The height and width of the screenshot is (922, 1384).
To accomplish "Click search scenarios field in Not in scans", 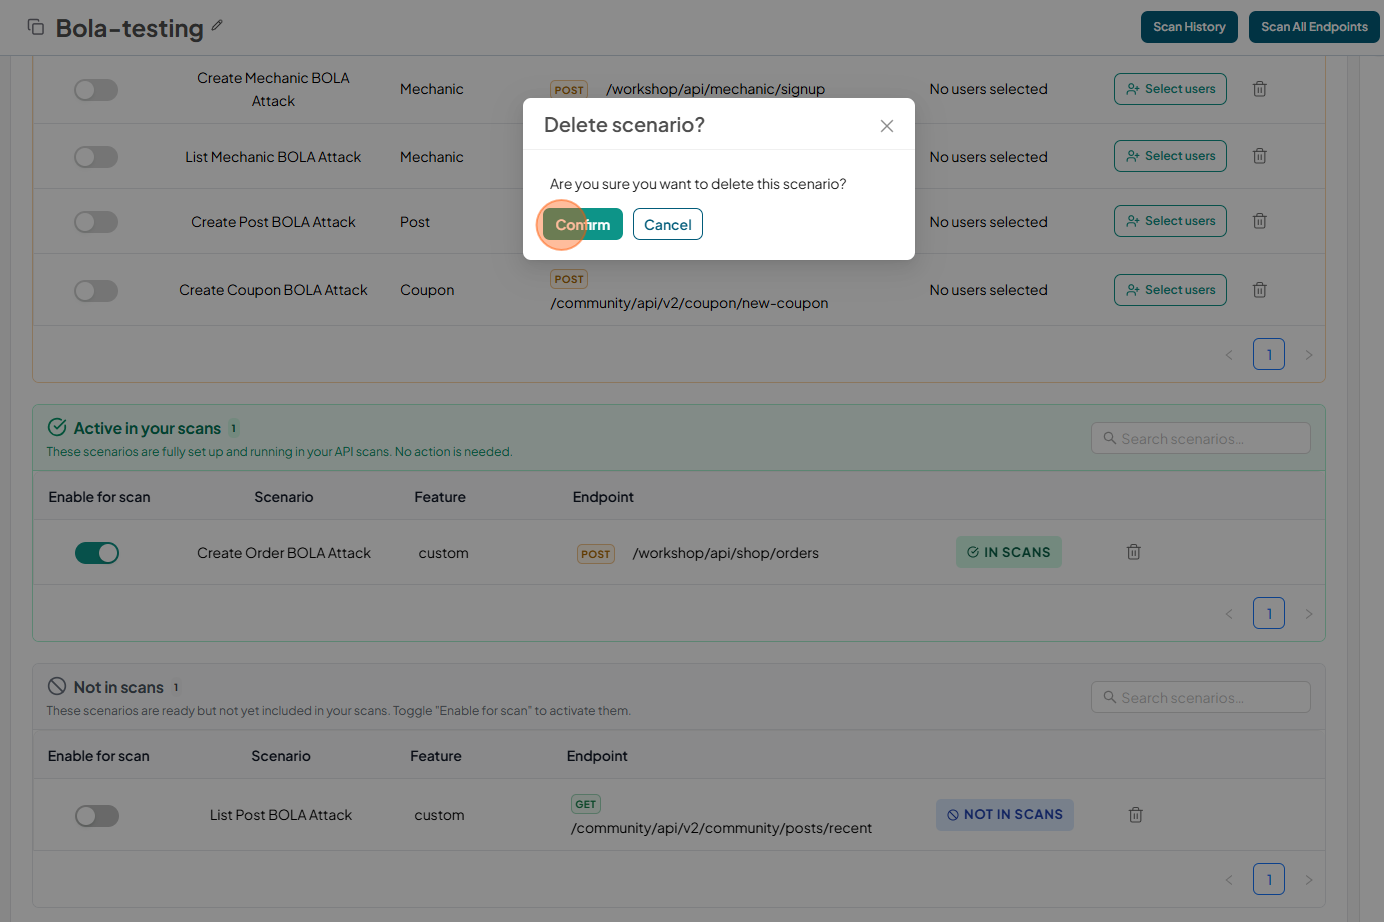I will (1200, 698).
